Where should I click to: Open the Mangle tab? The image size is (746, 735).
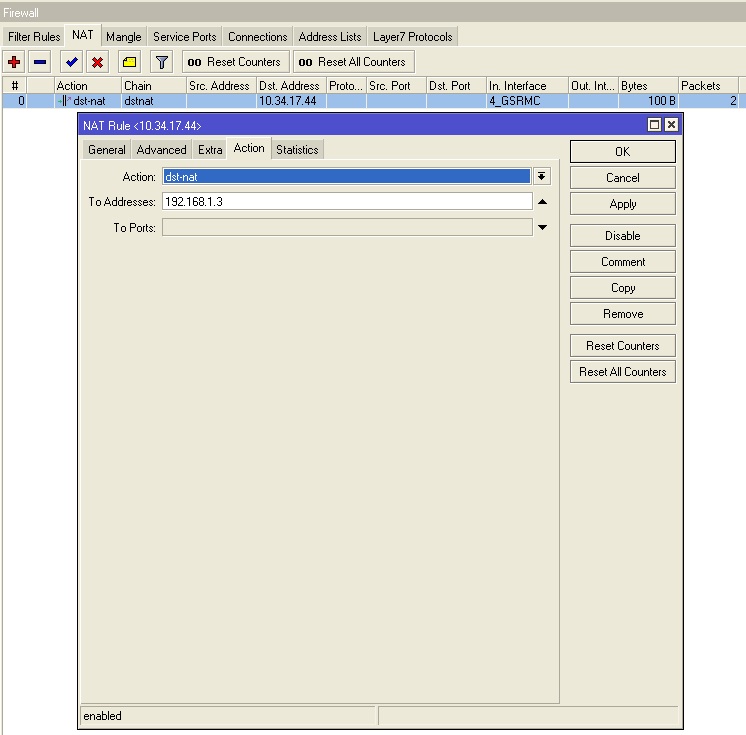(124, 37)
